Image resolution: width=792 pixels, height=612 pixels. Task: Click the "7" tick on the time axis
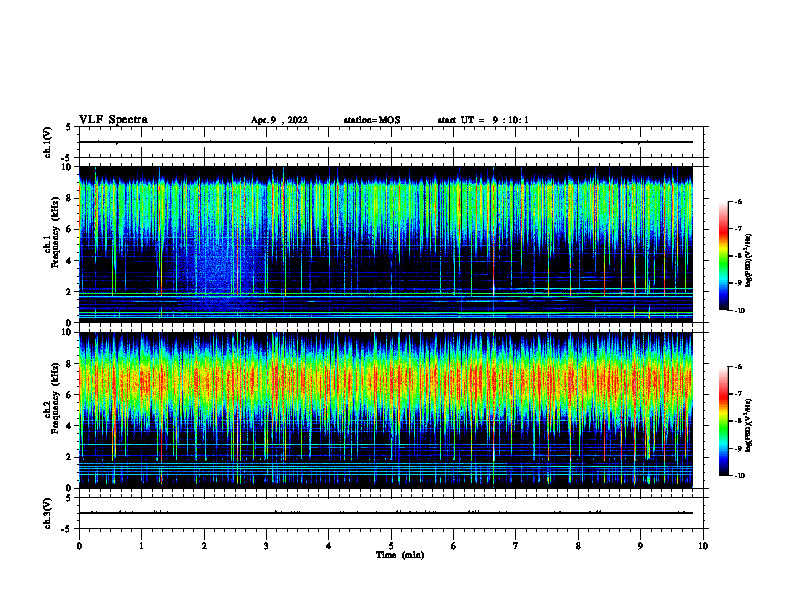pos(516,546)
